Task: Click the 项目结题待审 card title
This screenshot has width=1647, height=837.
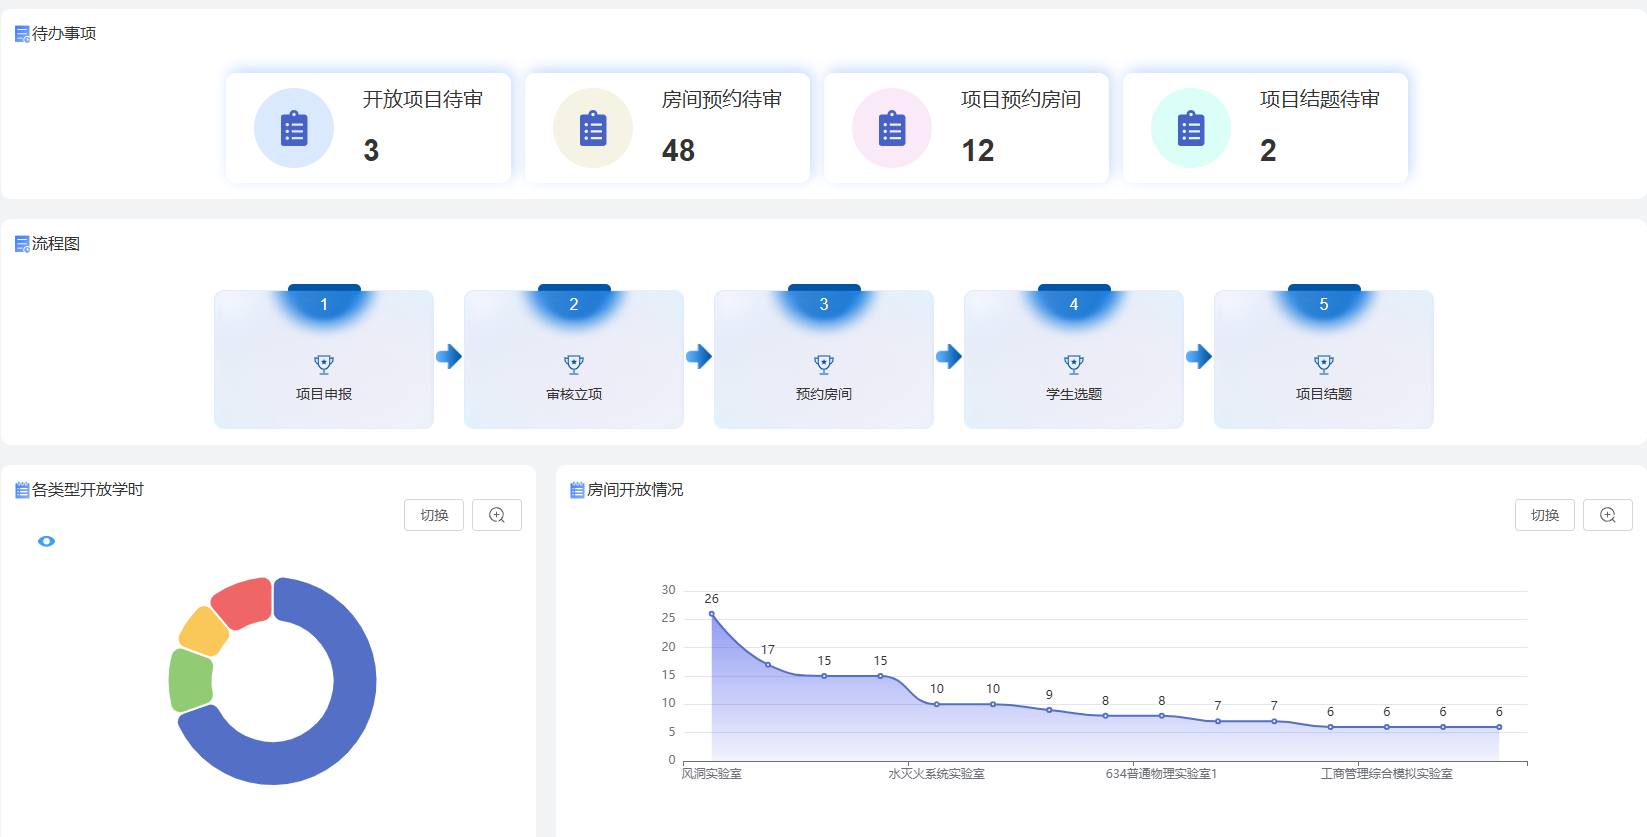Action: [1320, 100]
